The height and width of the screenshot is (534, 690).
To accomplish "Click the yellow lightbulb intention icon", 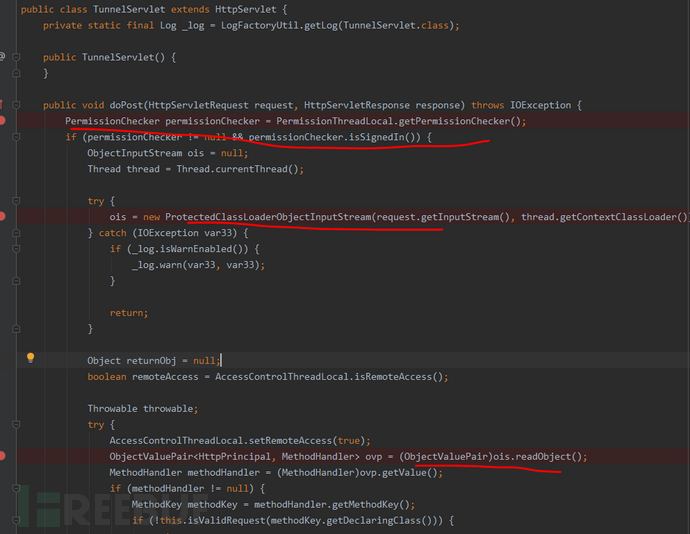I will point(30,357).
